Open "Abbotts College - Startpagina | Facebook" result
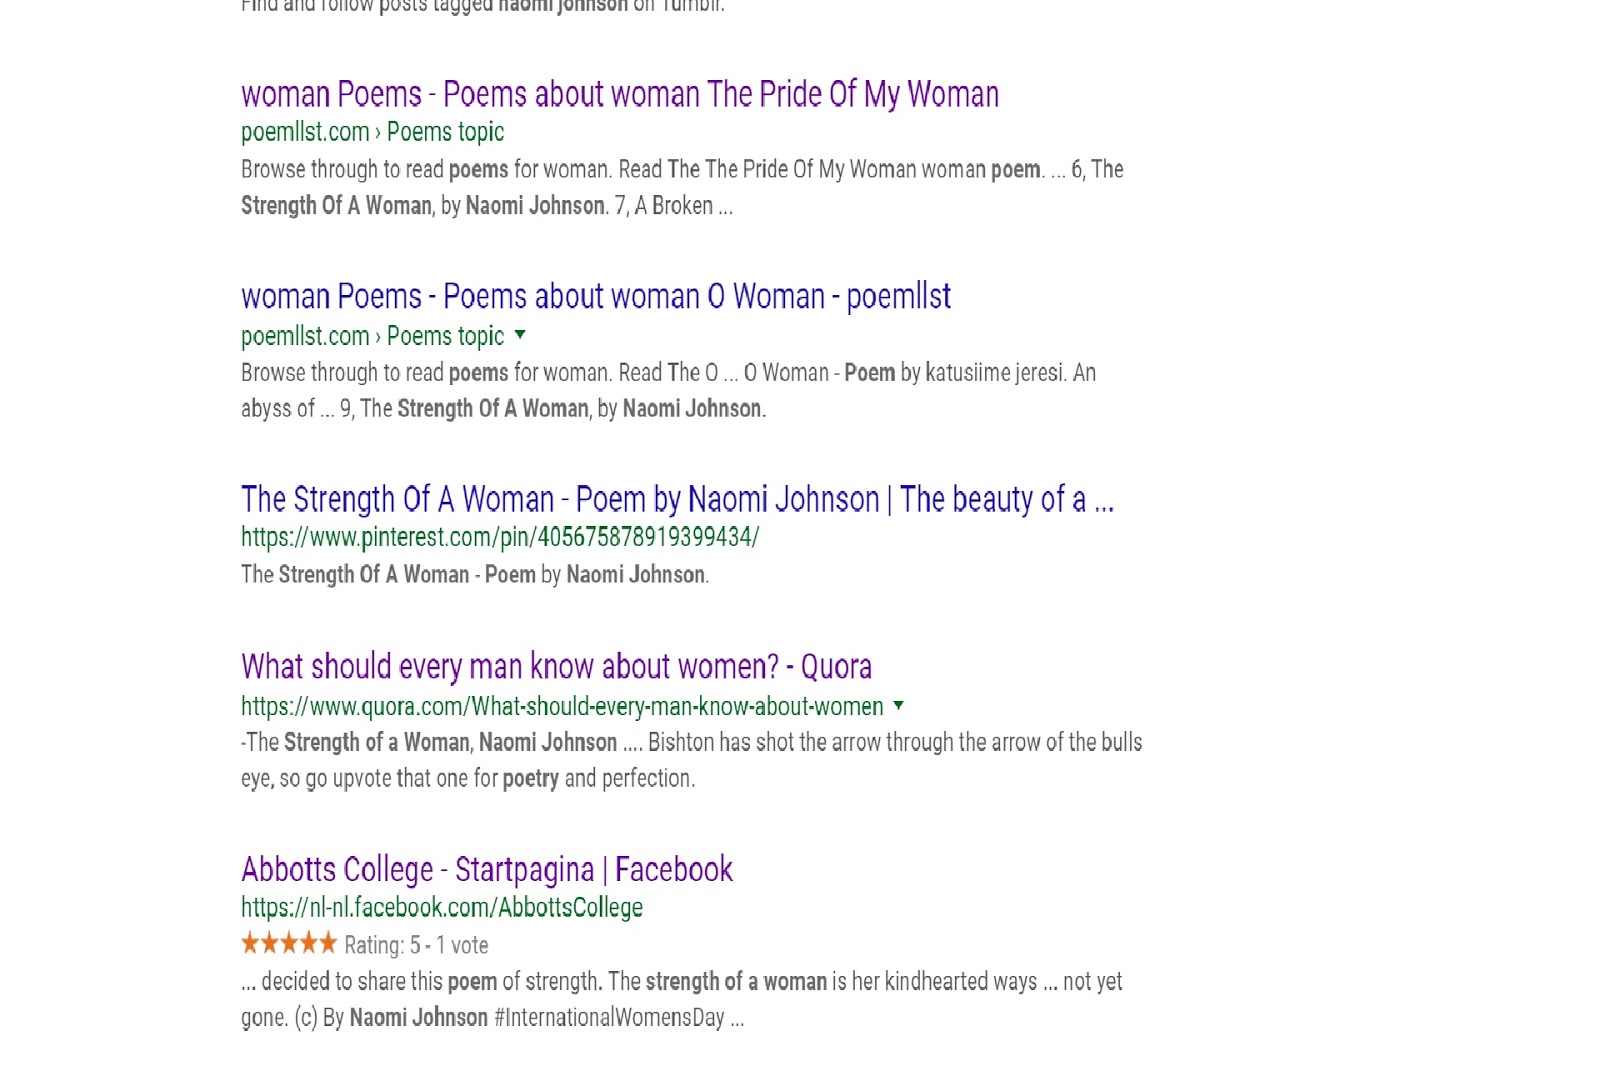This screenshot has width=1600, height=1076. pos(487,869)
